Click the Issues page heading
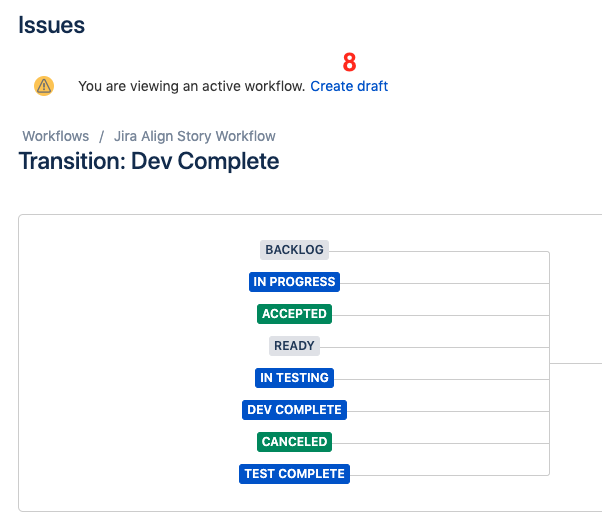Viewport: 602px width, 513px height. [51, 25]
